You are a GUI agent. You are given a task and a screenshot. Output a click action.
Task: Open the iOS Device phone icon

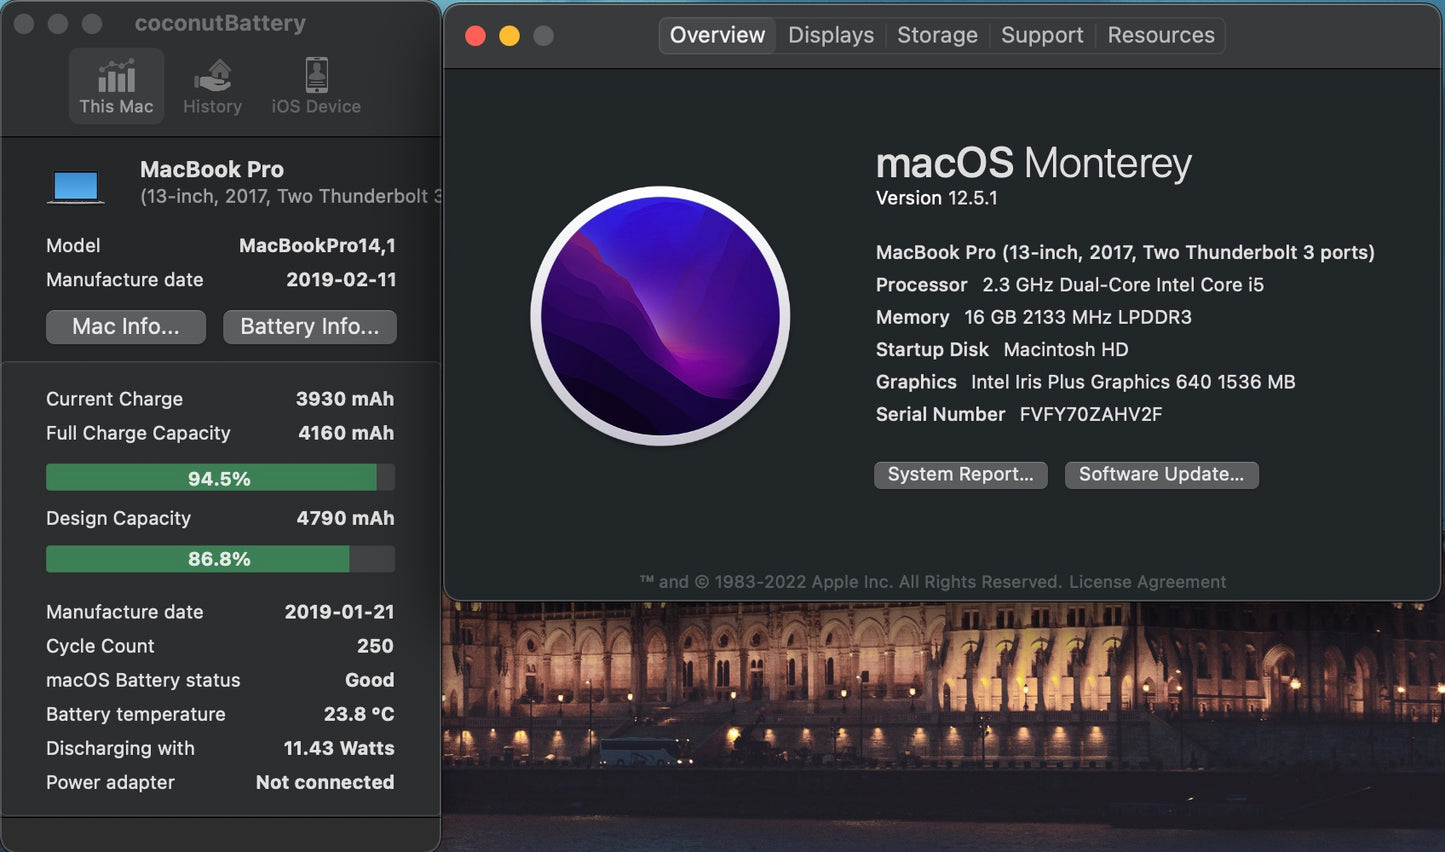[315, 75]
